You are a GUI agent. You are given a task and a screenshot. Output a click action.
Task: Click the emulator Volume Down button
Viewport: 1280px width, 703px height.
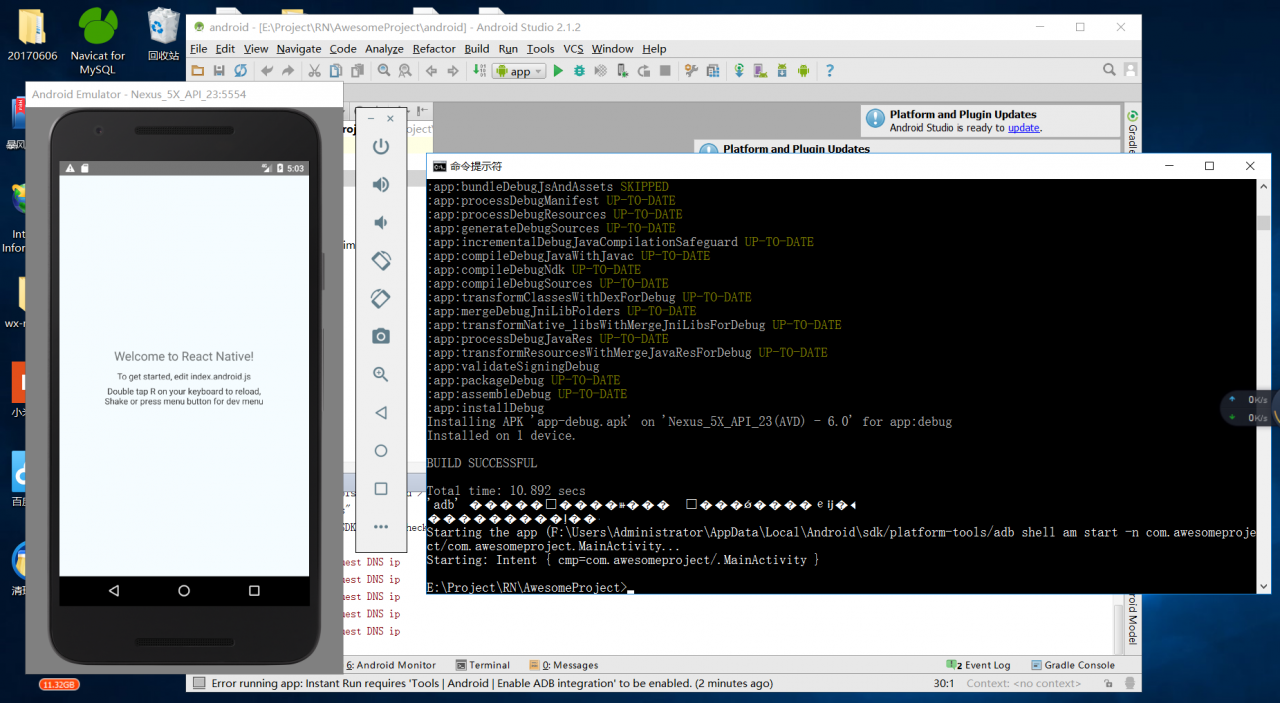tap(381, 223)
